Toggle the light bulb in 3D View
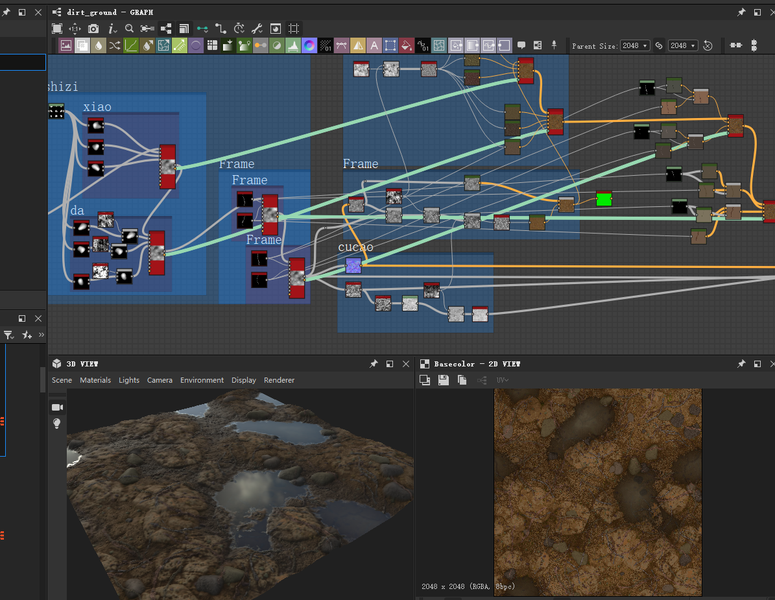This screenshot has height=600, width=775. (x=57, y=424)
